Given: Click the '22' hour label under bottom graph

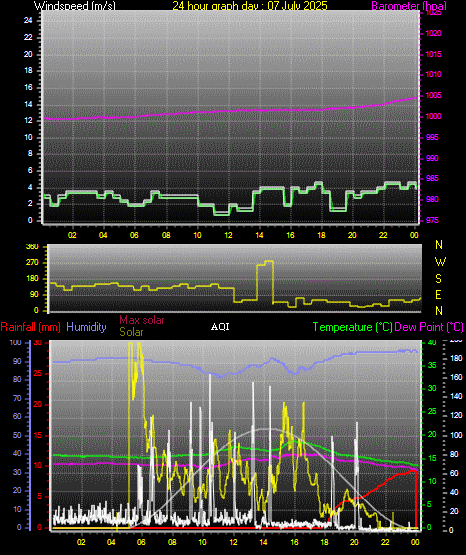Looking at the screenshot, I should point(385,542).
